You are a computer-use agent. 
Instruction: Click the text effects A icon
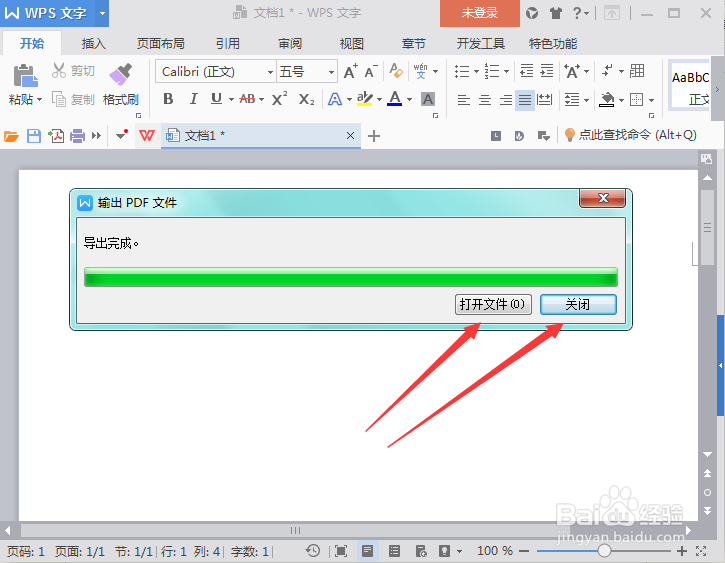click(335, 99)
